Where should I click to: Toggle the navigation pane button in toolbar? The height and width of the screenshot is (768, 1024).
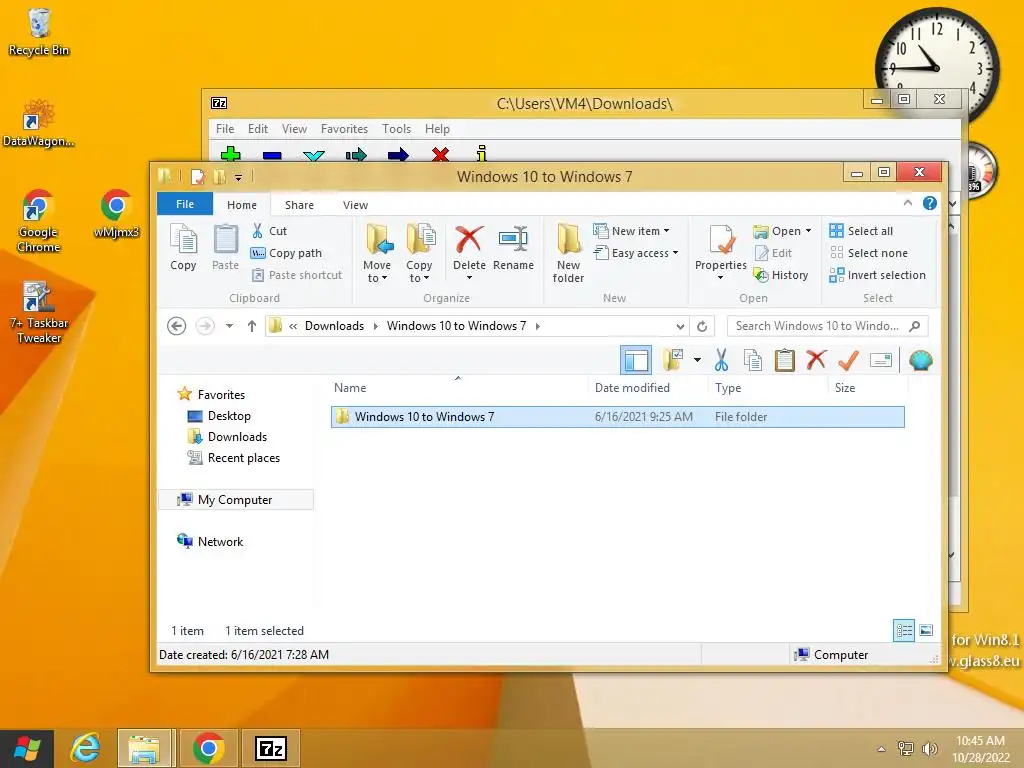pos(635,360)
